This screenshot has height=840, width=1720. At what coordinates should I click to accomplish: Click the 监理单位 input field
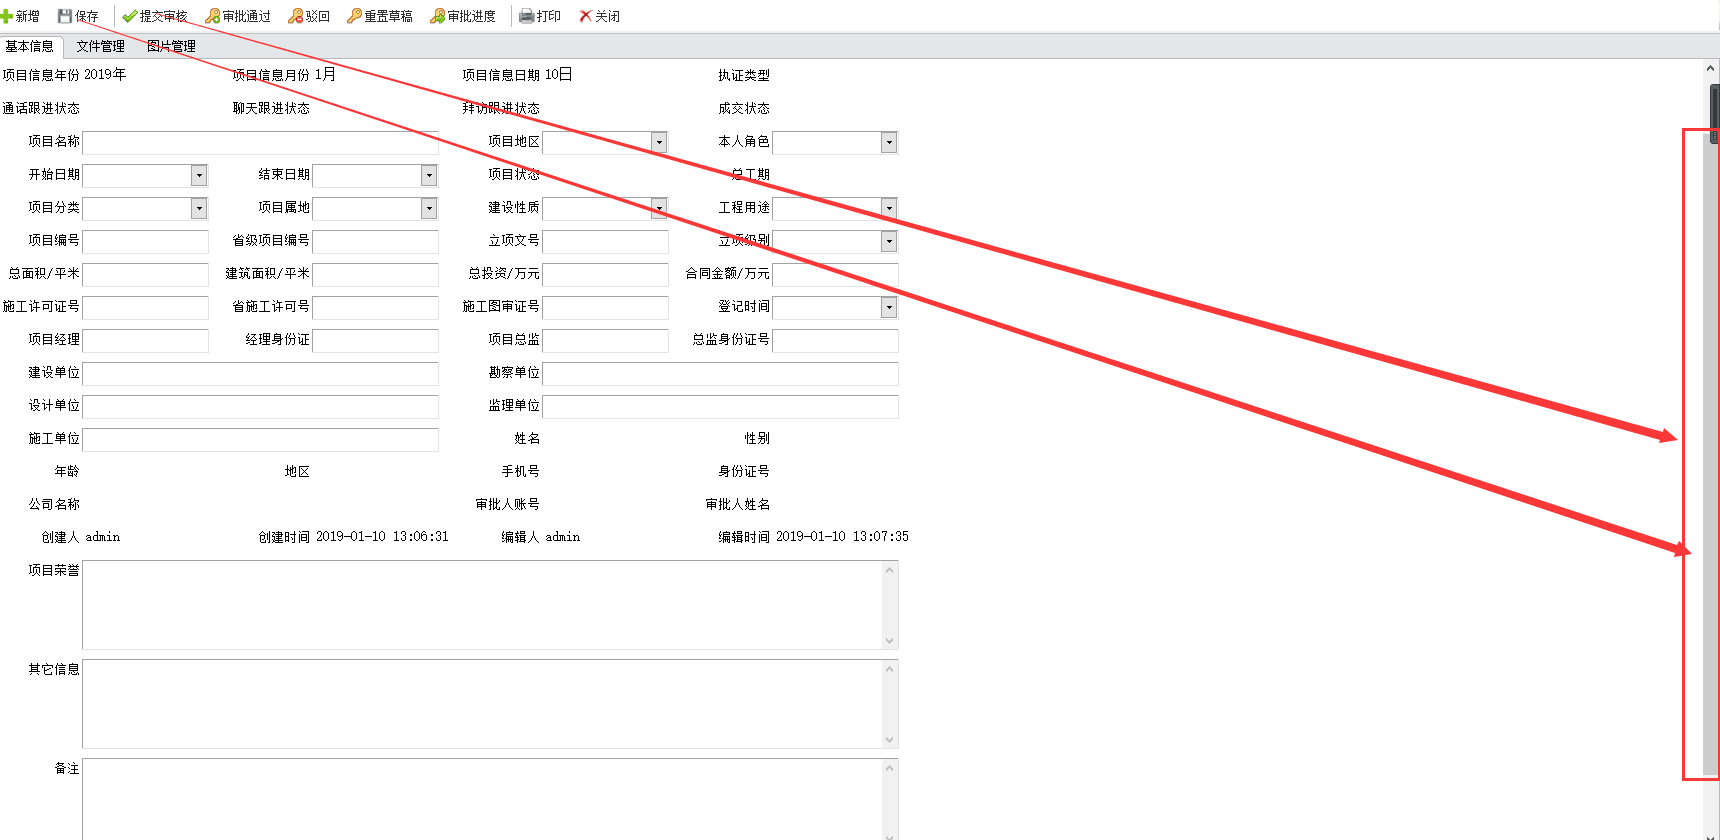click(x=720, y=406)
